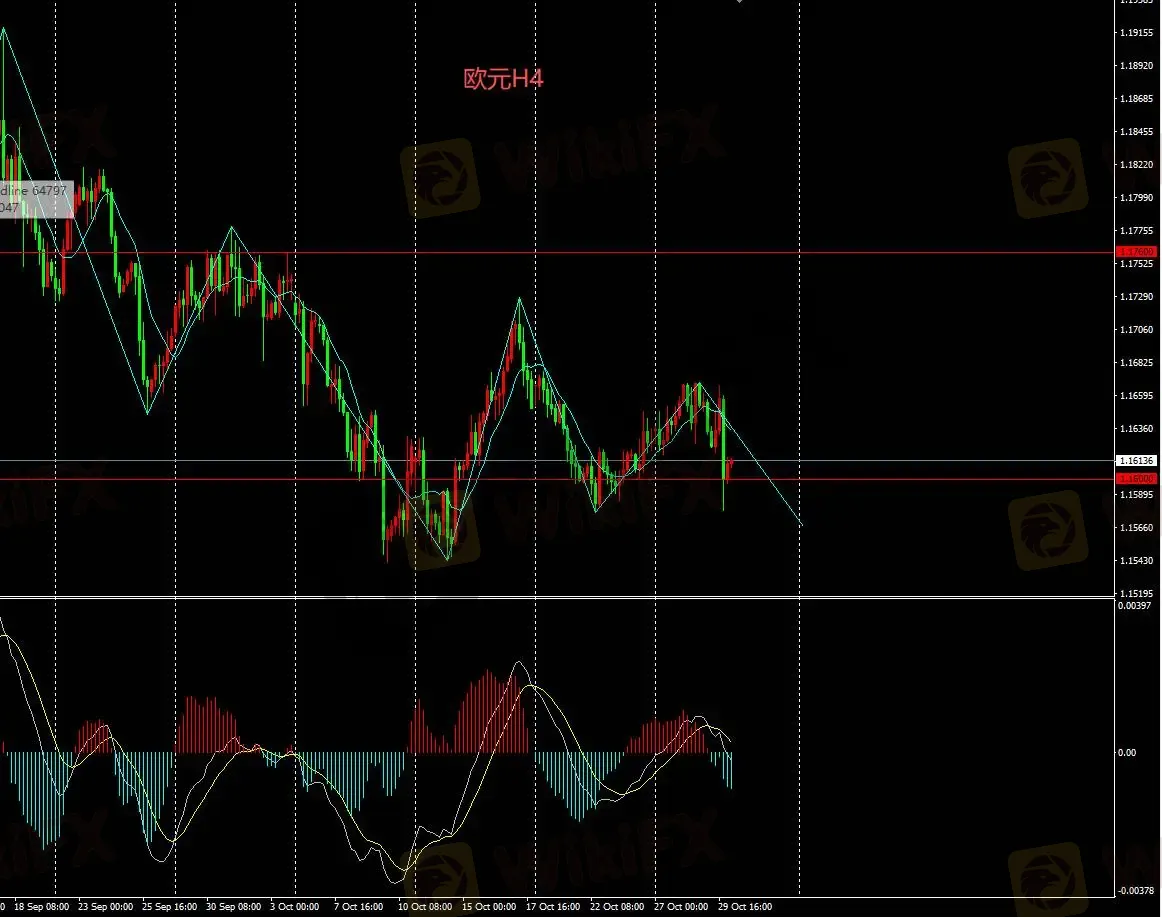The width and height of the screenshot is (1162, 917).
Task: Click the 1.15660 price axis label
Action: tap(1136, 528)
